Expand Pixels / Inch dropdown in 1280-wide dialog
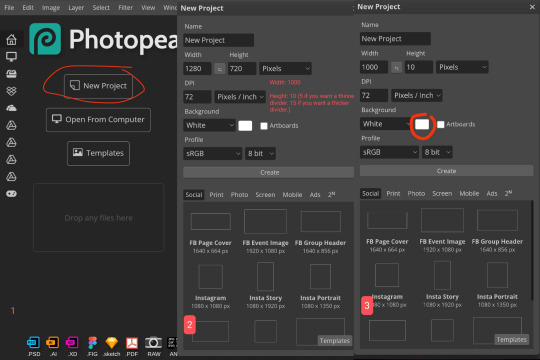The height and width of the screenshot is (360, 540). tap(240, 97)
